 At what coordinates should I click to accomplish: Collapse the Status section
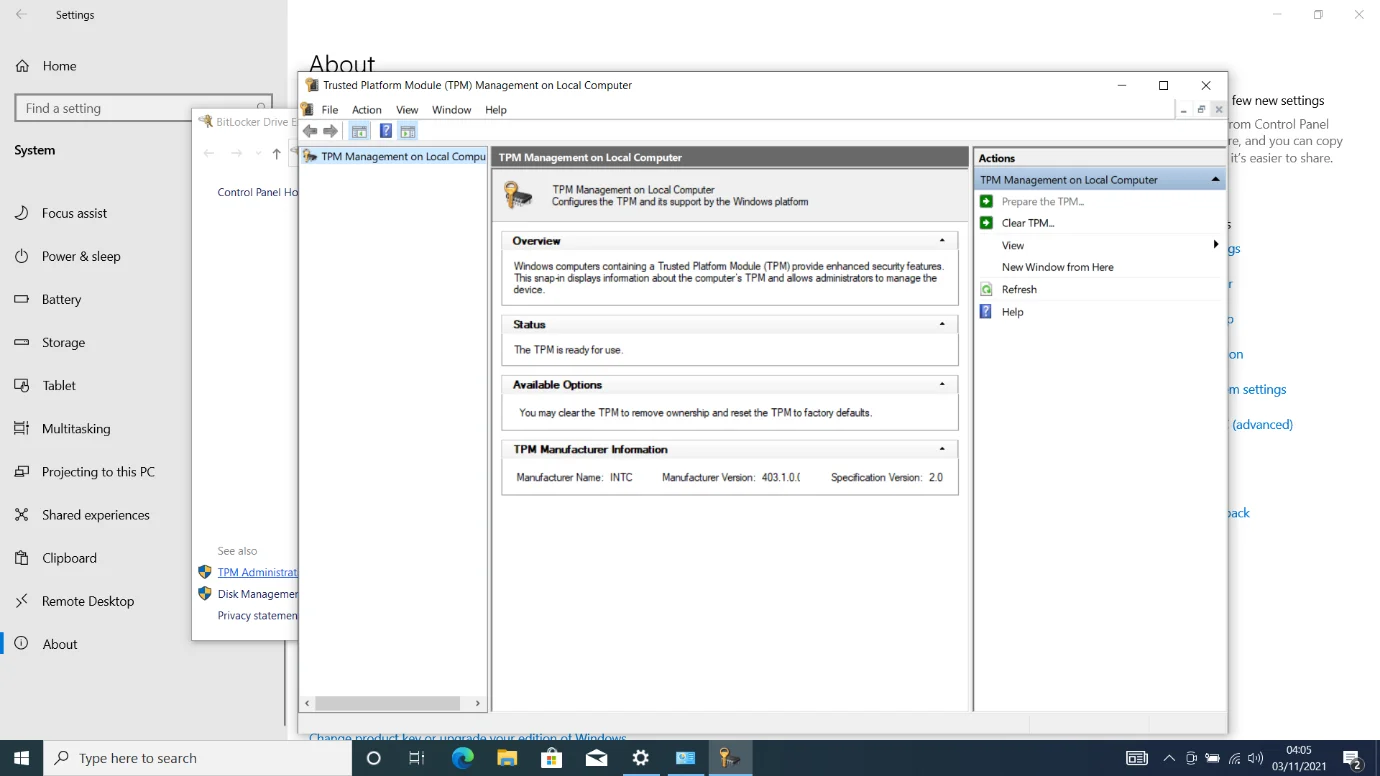(x=942, y=324)
